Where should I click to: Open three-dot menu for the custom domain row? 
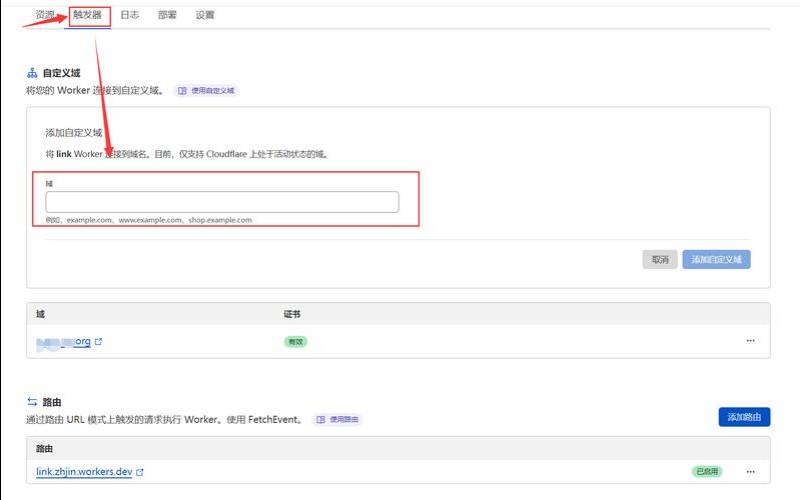click(750, 341)
